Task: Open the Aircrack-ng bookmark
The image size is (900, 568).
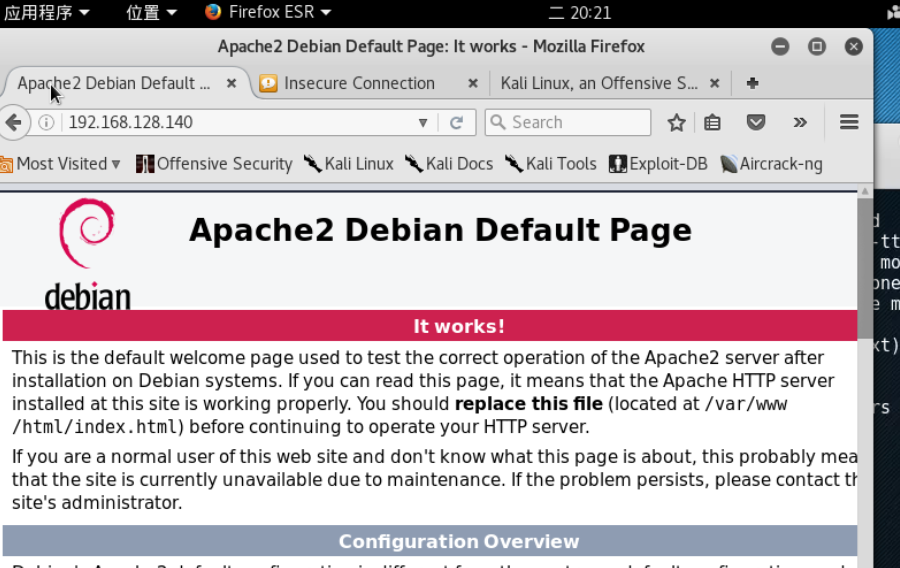Action: click(771, 164)
